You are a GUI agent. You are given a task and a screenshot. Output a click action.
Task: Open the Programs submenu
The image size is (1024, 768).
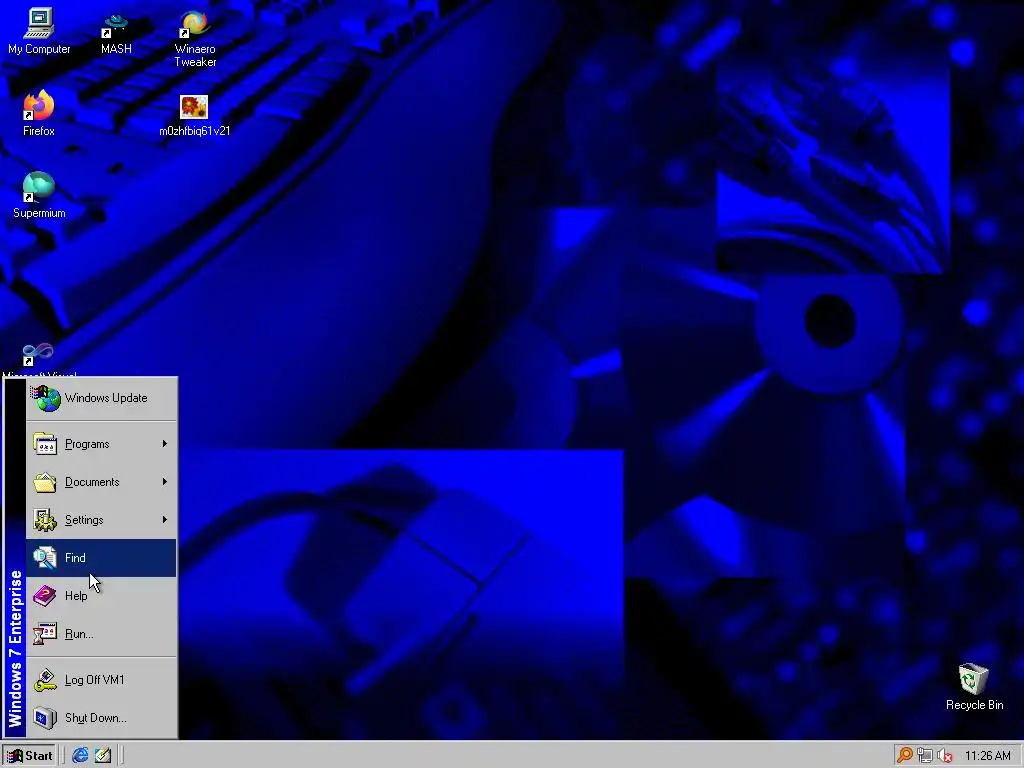point(101,444)
